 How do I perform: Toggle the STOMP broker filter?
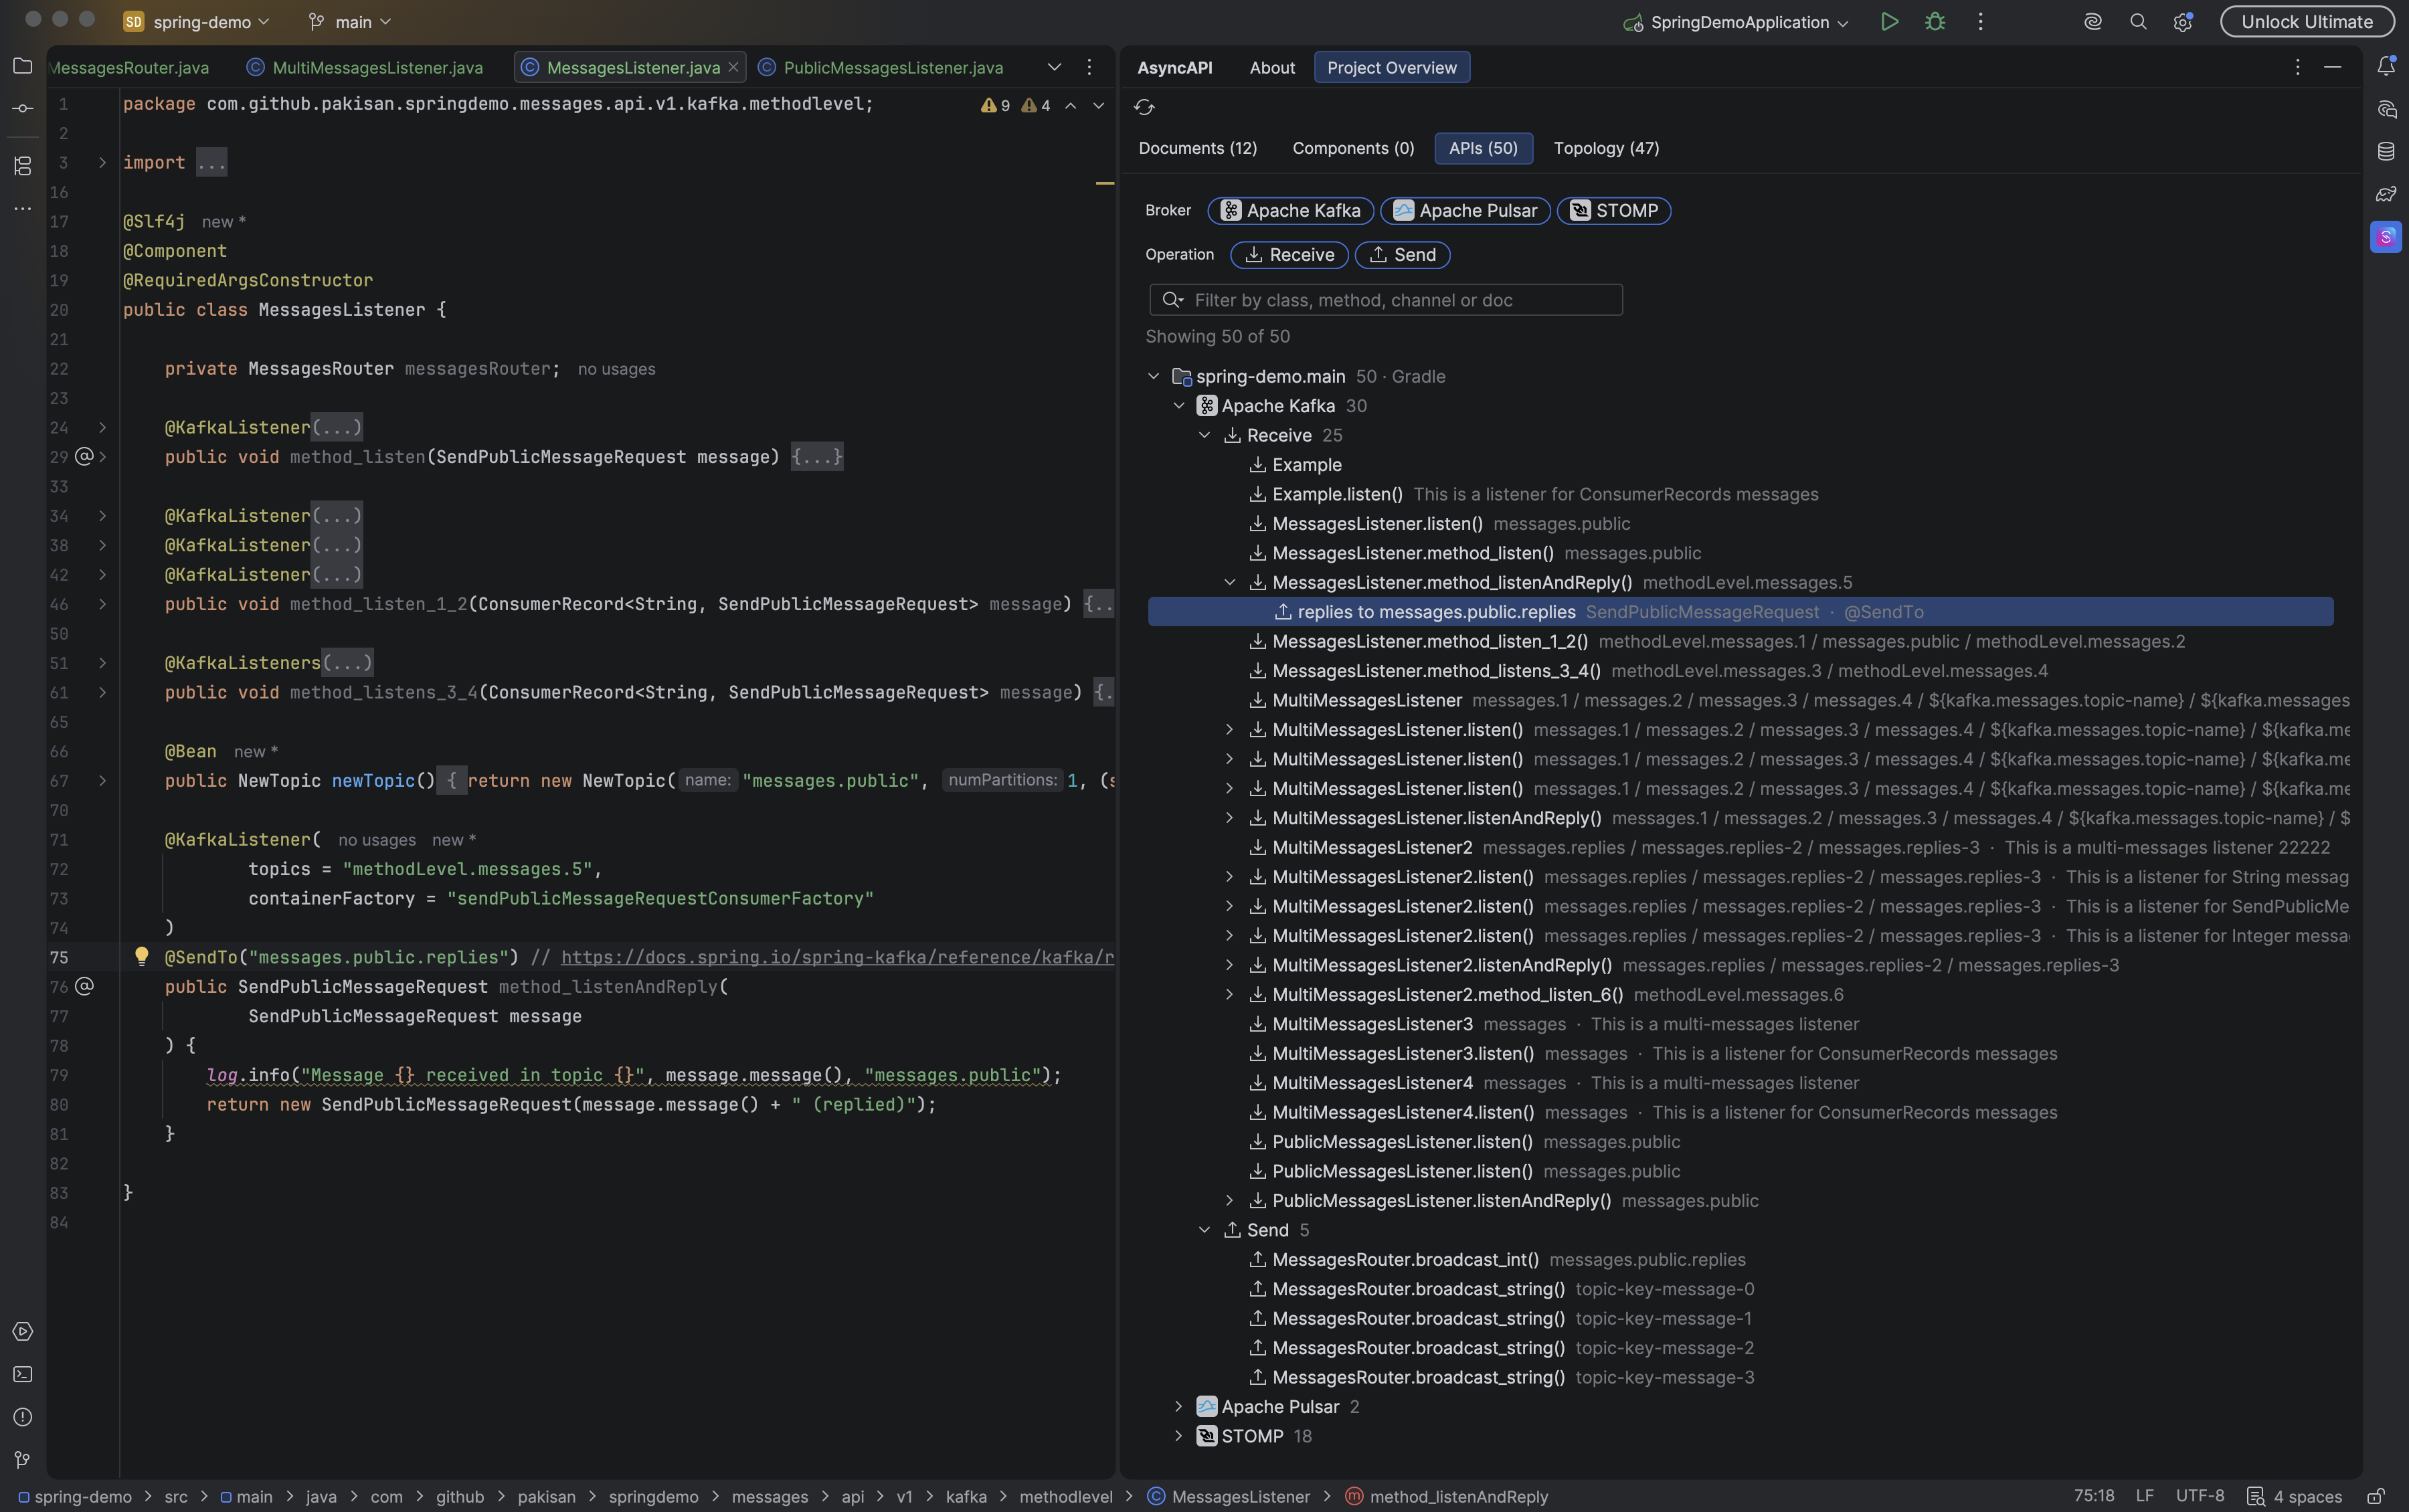click(x=1613, y=211)
